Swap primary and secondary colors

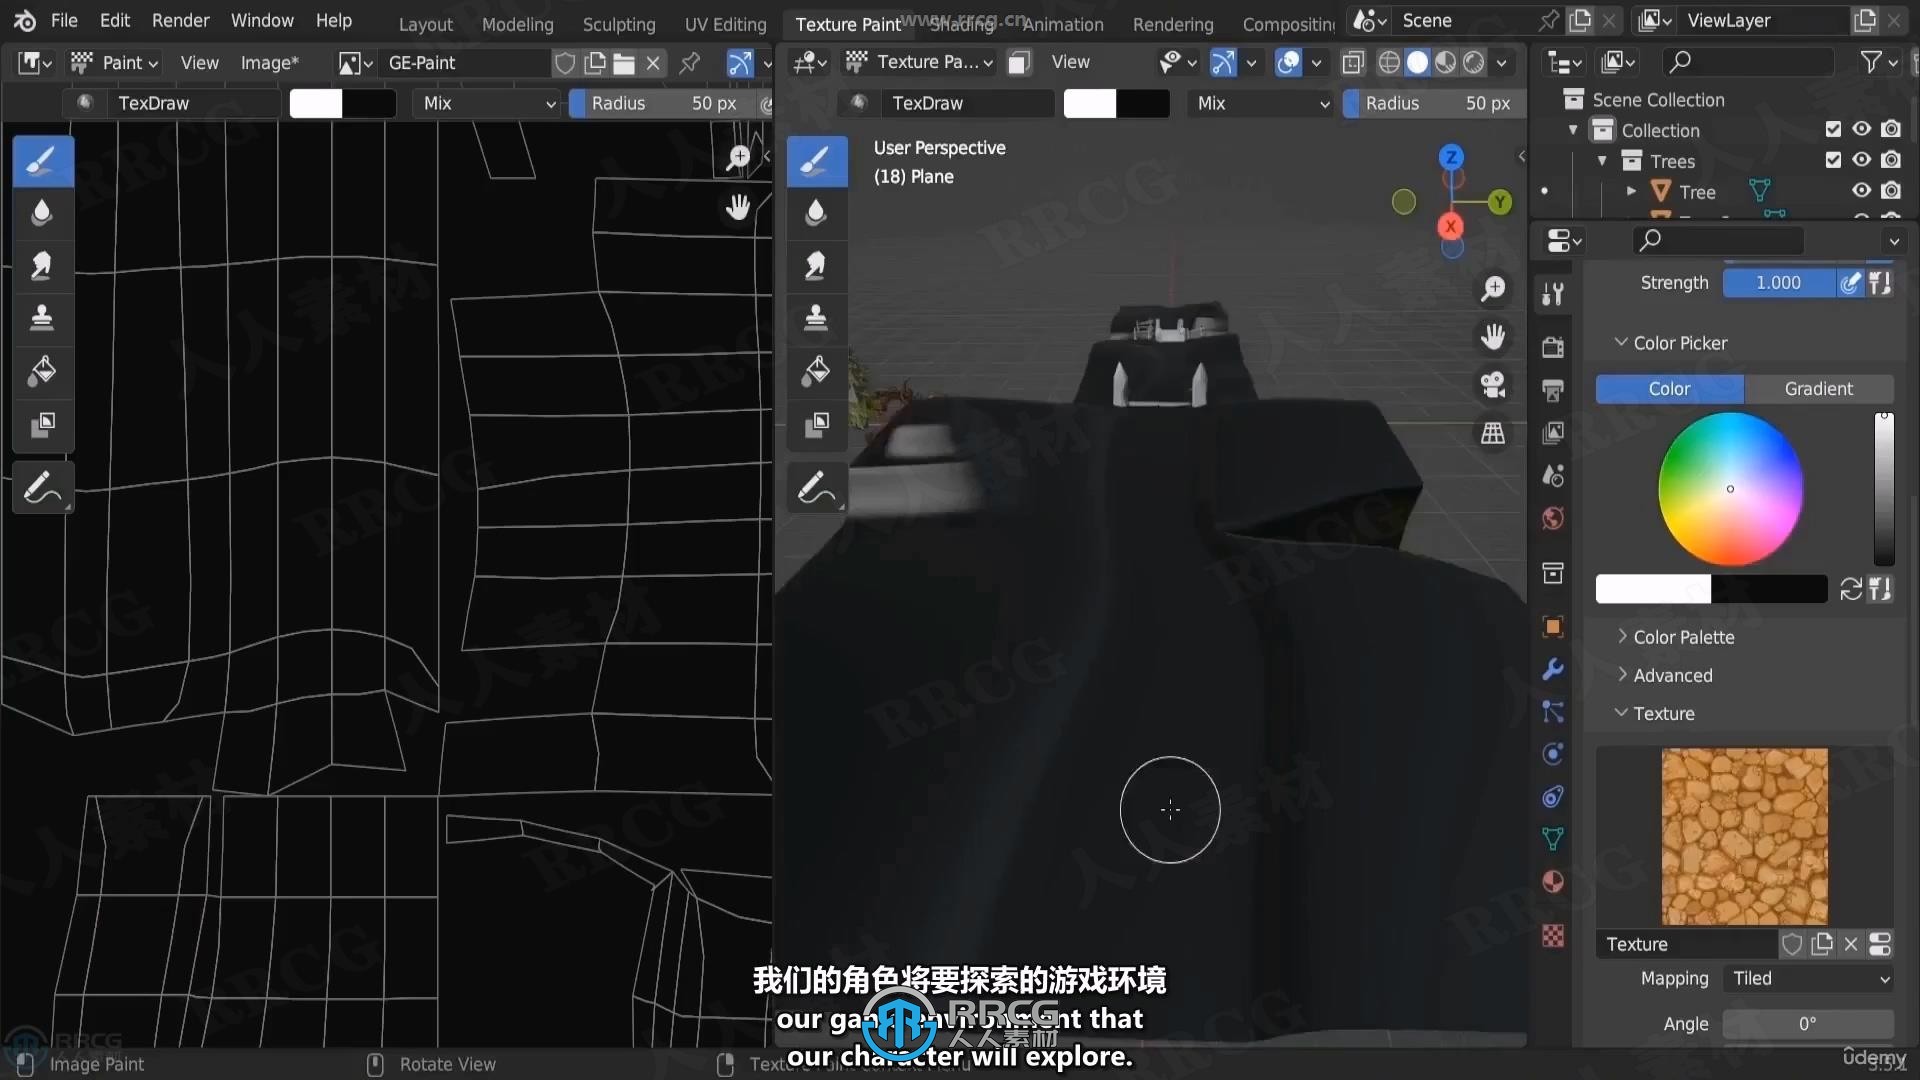coord(1851,590)
